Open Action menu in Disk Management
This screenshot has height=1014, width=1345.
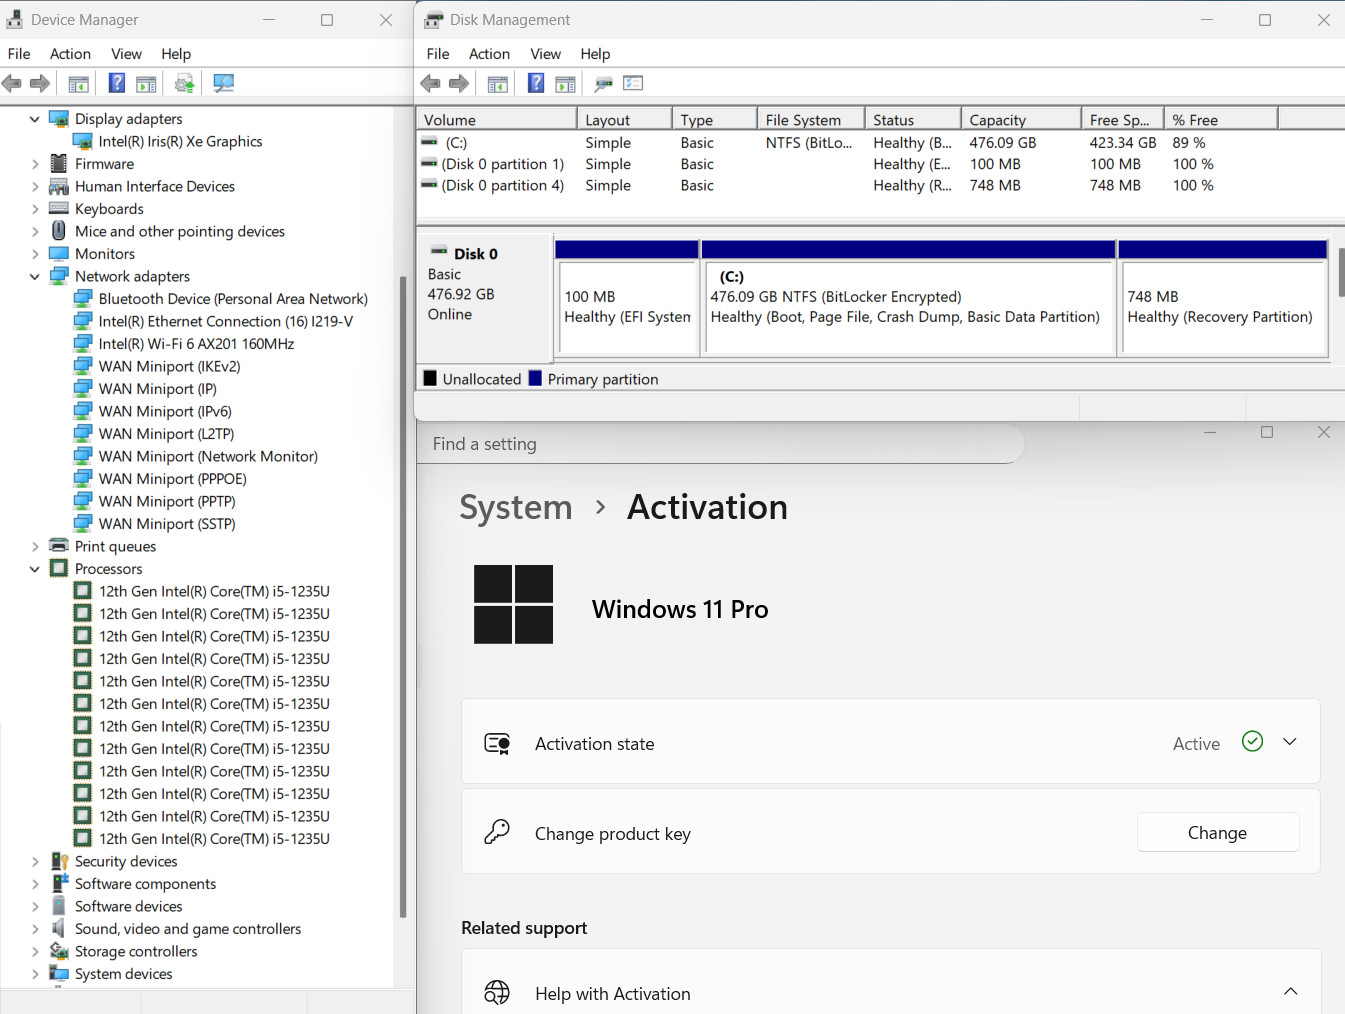pos(489,54)
